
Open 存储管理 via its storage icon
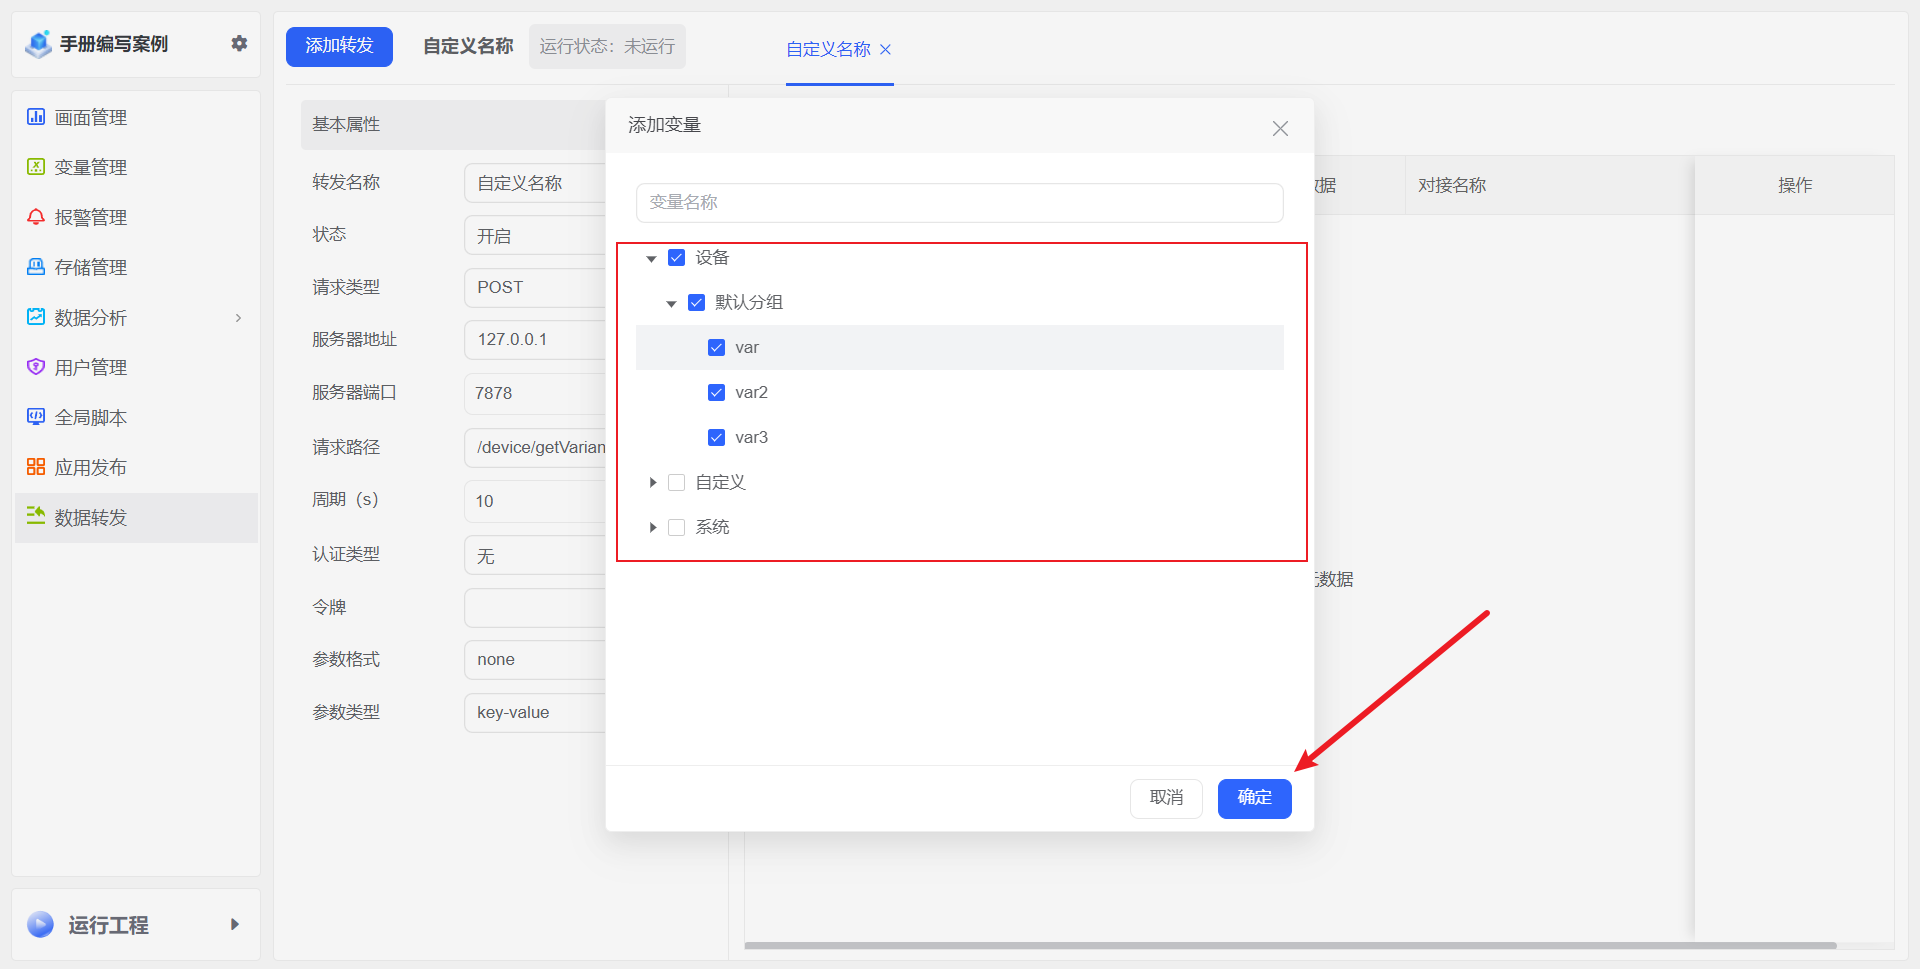coord(36,267)
